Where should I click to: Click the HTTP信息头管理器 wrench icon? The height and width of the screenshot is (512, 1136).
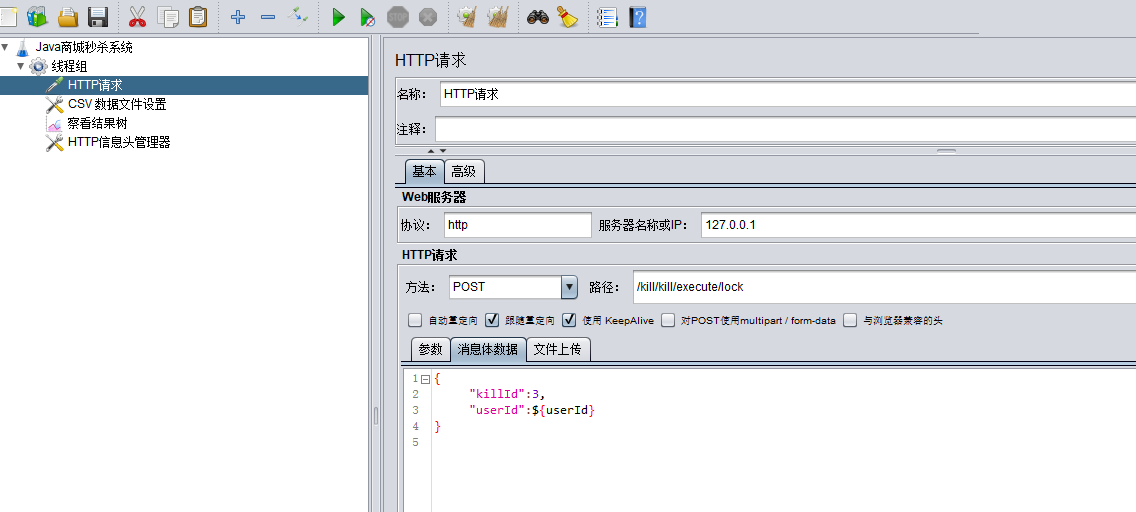pos(54,142)
